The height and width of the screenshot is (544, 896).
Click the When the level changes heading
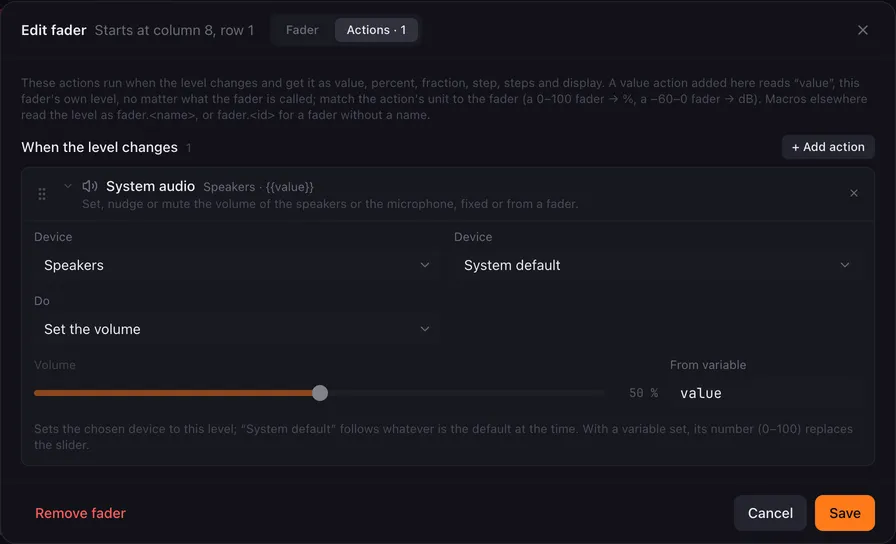coord(99,147)
